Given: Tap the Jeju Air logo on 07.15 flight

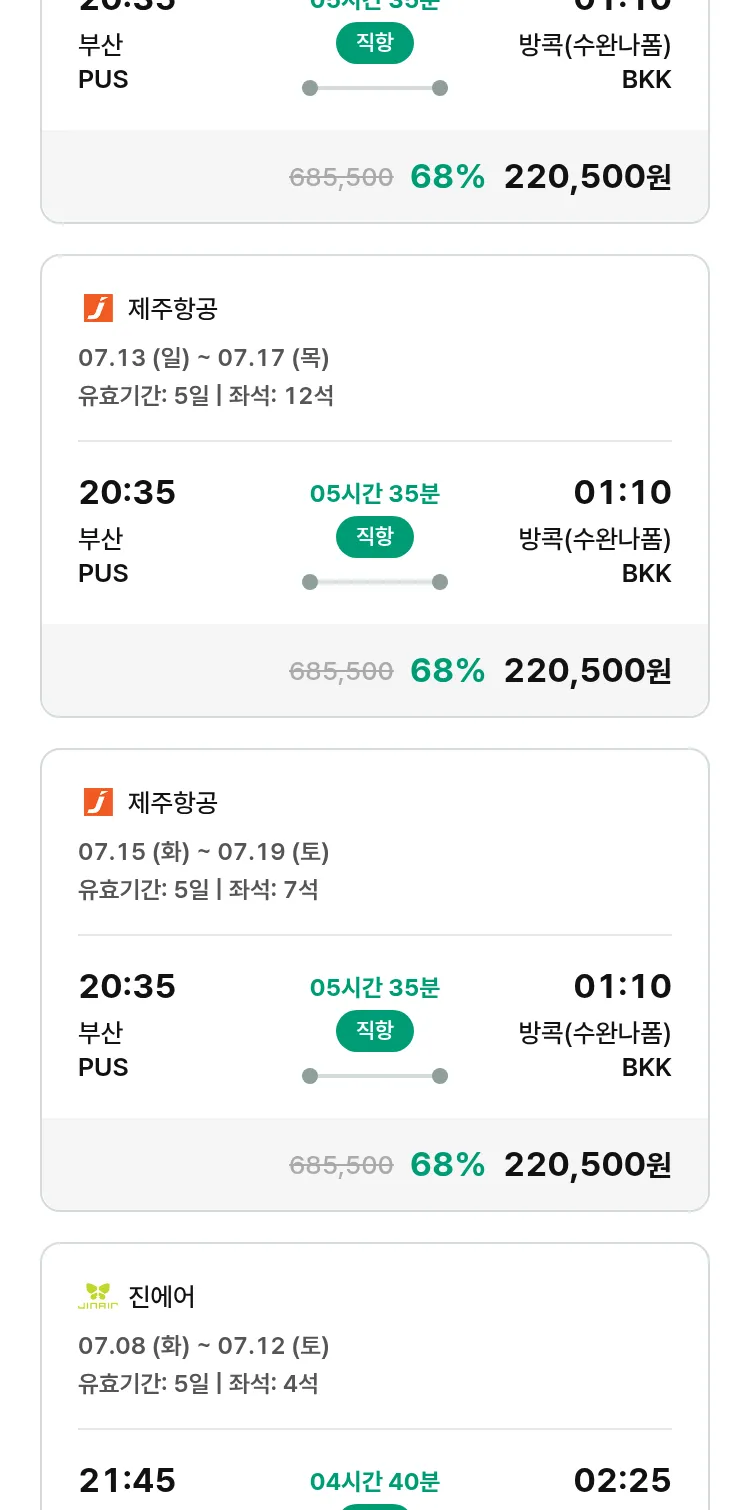Looking at the screenshot, I should (98, 802).
